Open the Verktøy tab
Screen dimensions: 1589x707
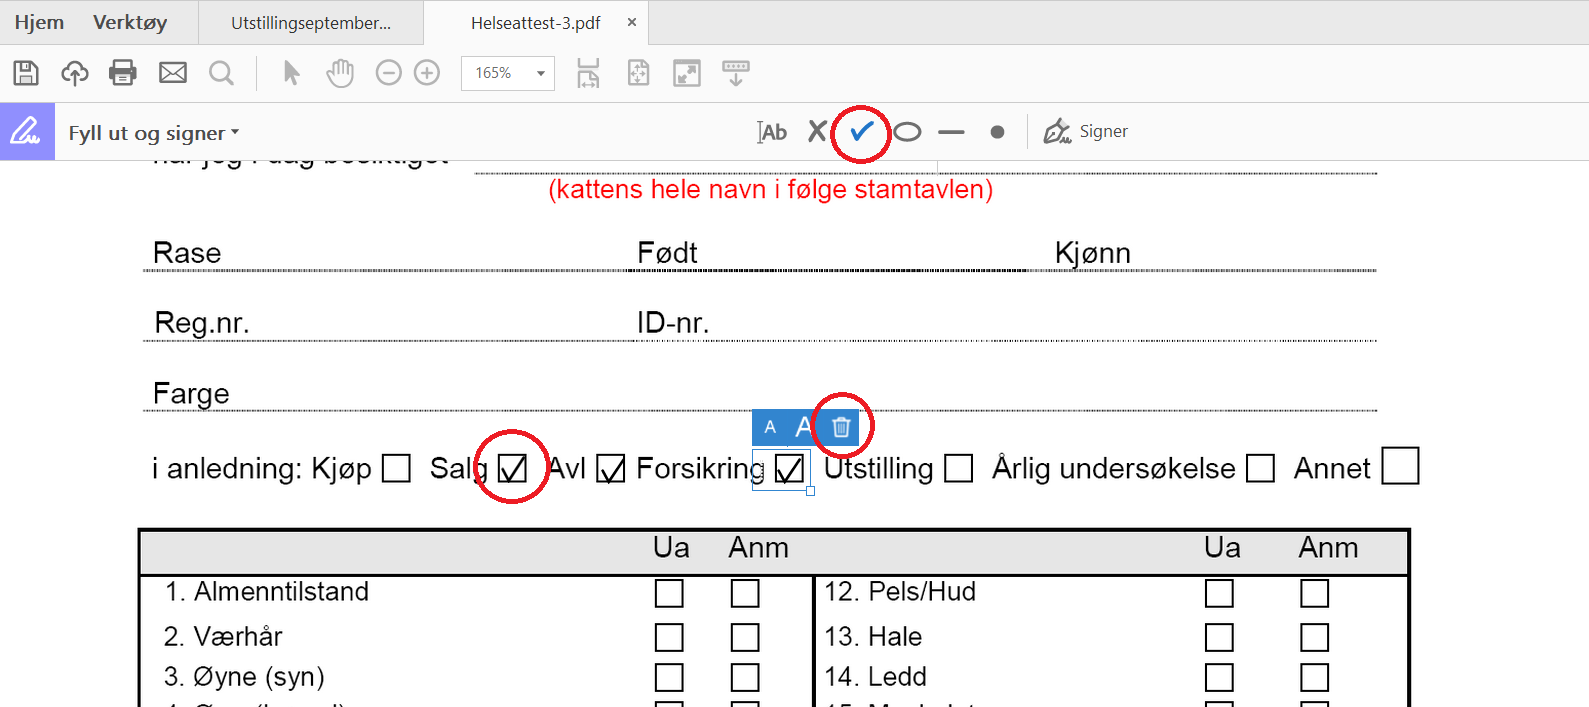130,22
